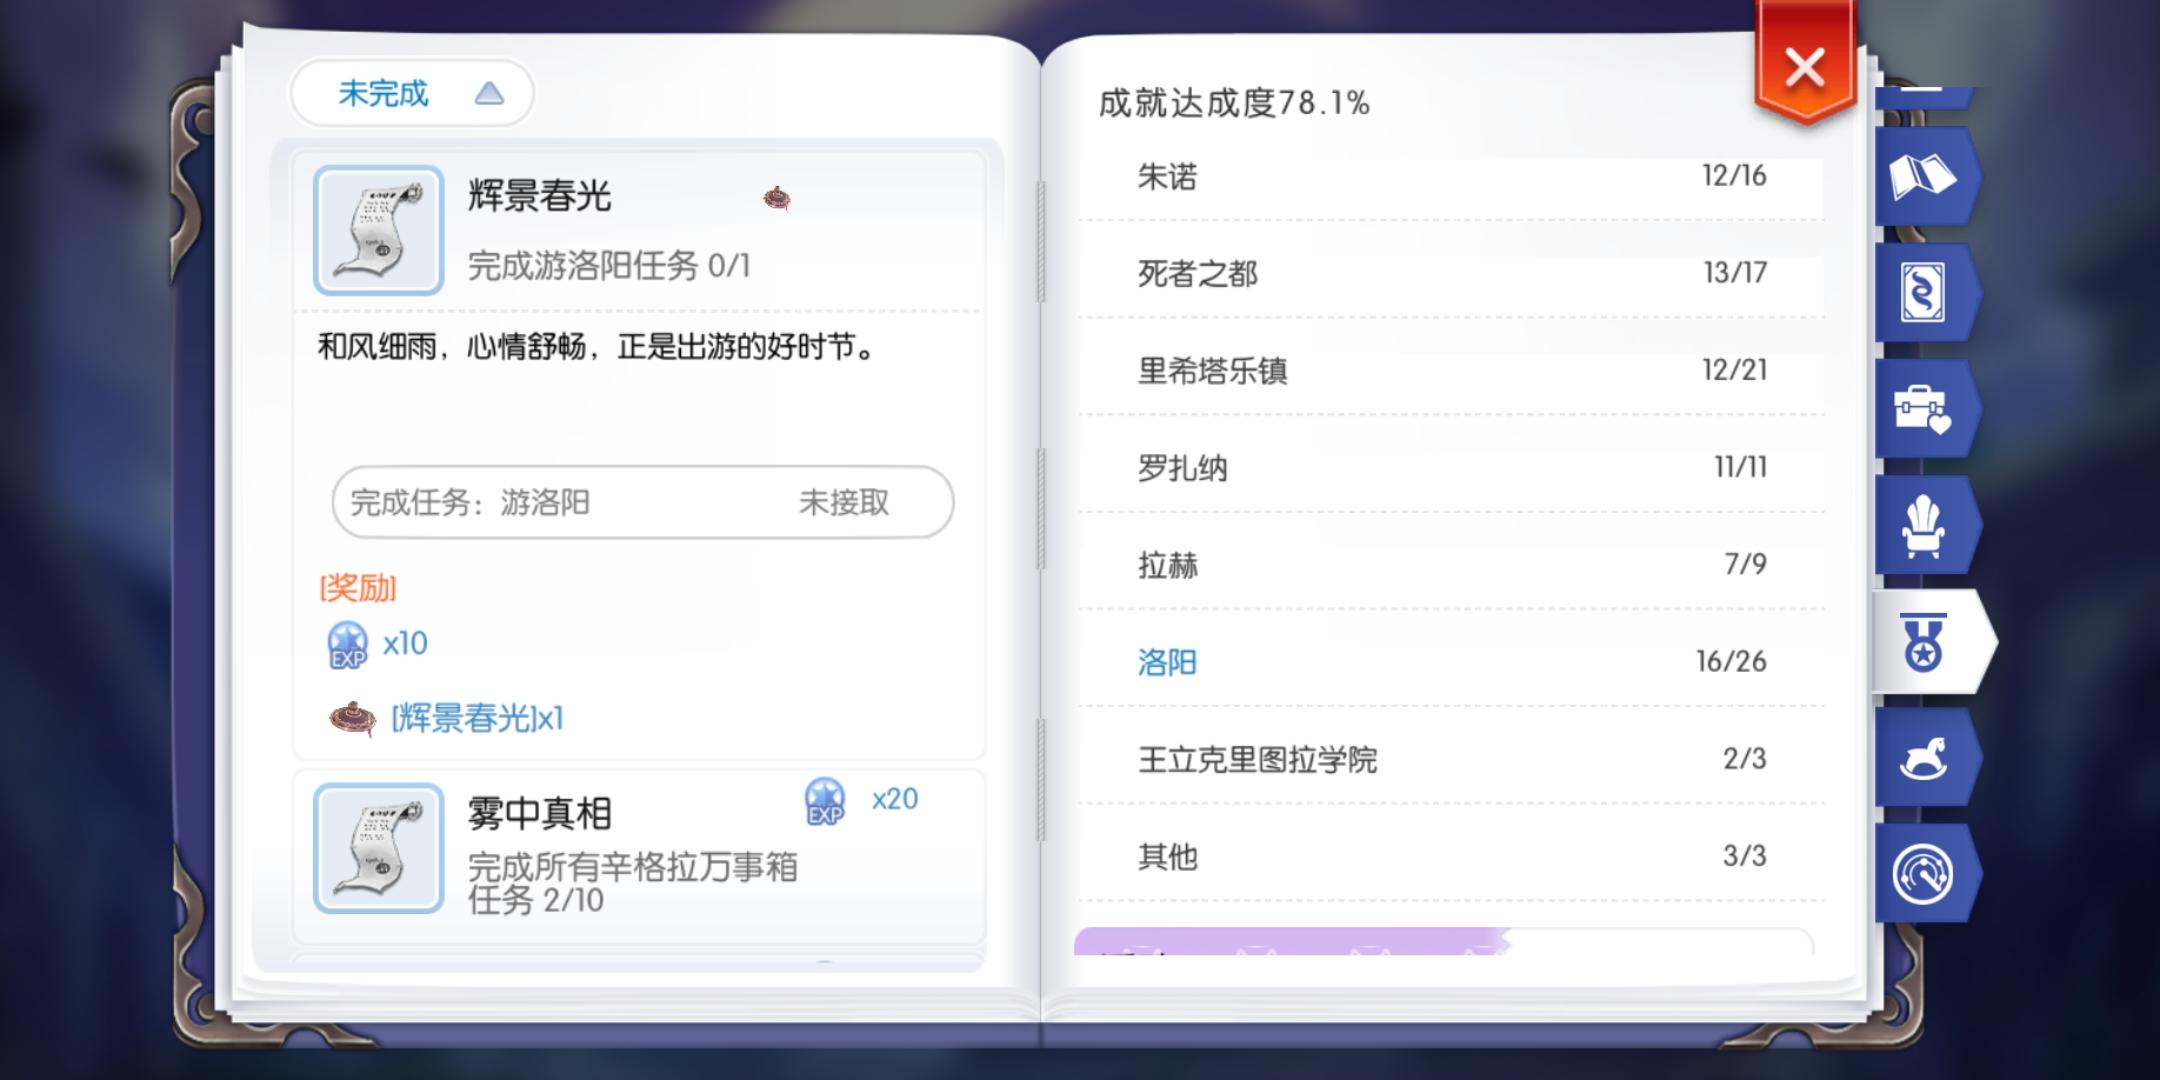Tap the small hat icon beside 辉景春光 title
Viewport: 2160px width, 1080px height.
(777, 198)
